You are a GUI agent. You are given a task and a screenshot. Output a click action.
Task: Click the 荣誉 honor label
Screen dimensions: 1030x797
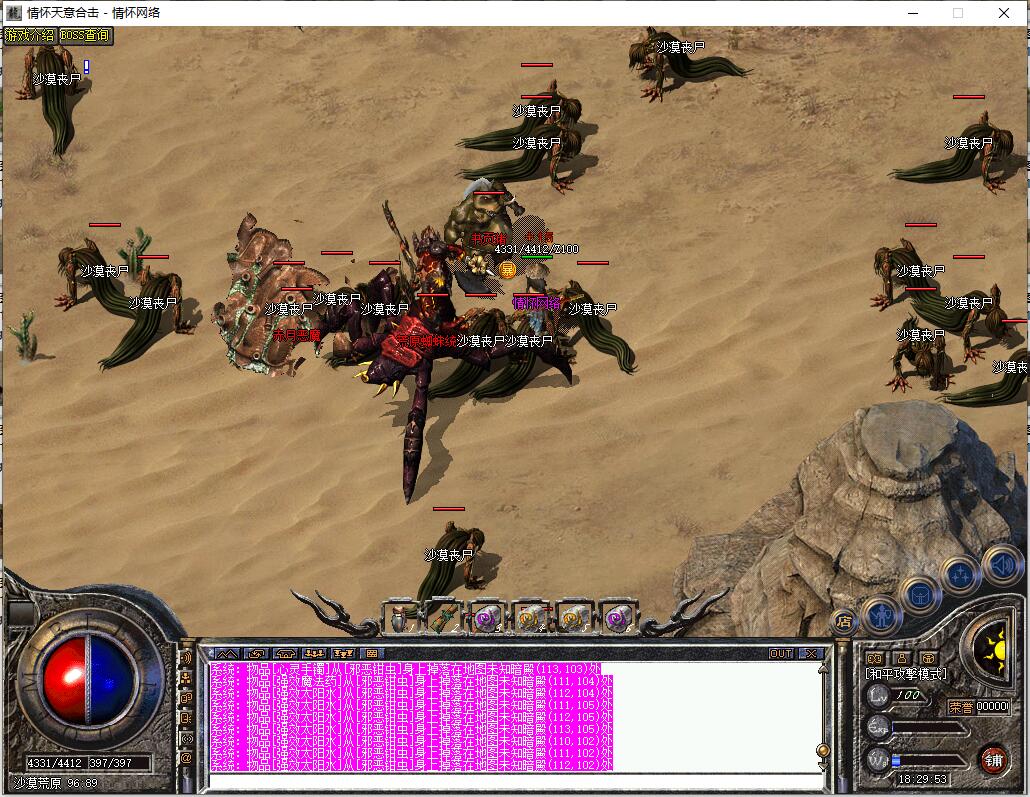[961, 707]
